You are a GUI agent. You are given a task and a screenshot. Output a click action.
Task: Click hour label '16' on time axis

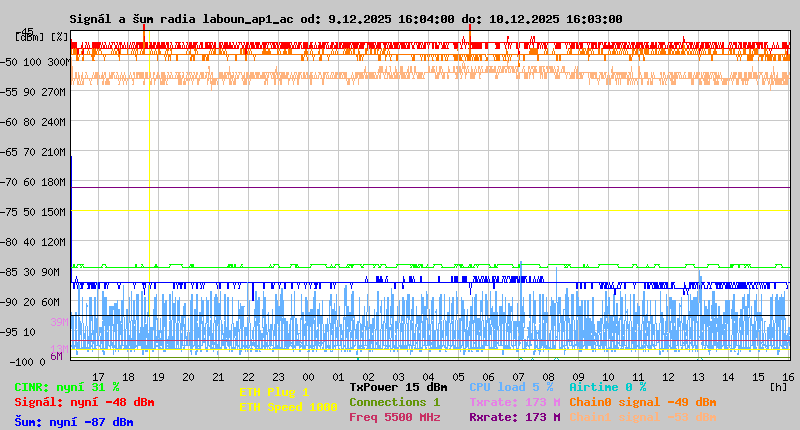[788, 377]
